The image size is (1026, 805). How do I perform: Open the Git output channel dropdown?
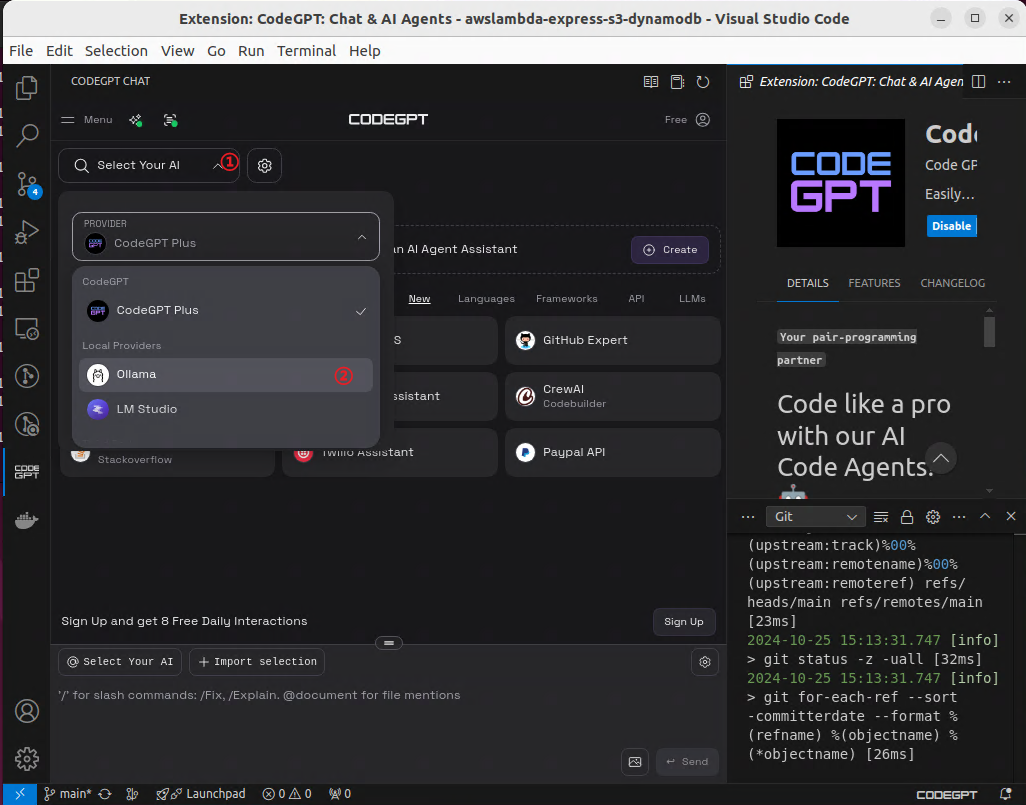click(815, 517)
